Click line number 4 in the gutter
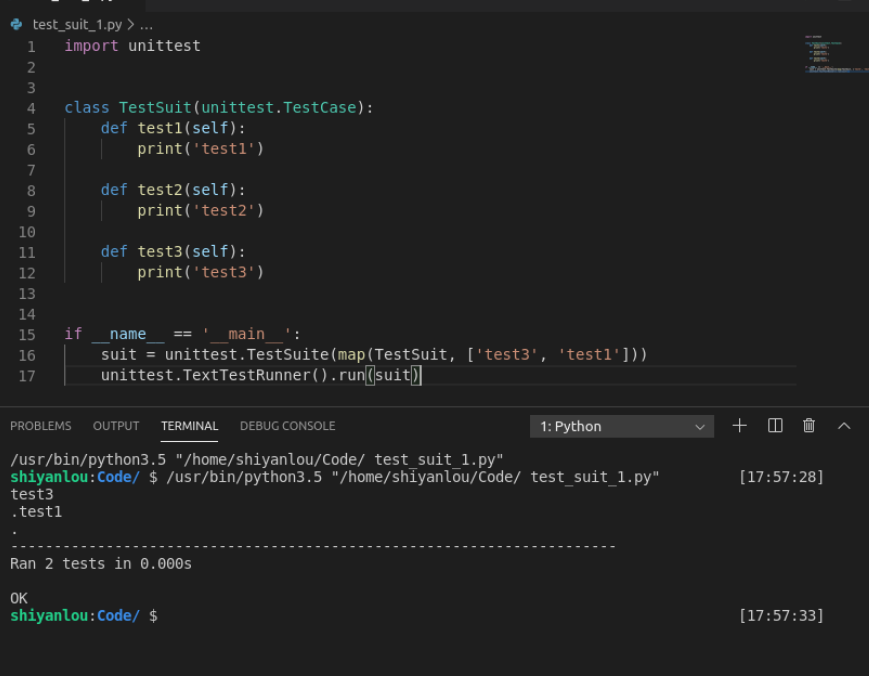Viewport: 869px width, 676px height. [31, 108]
